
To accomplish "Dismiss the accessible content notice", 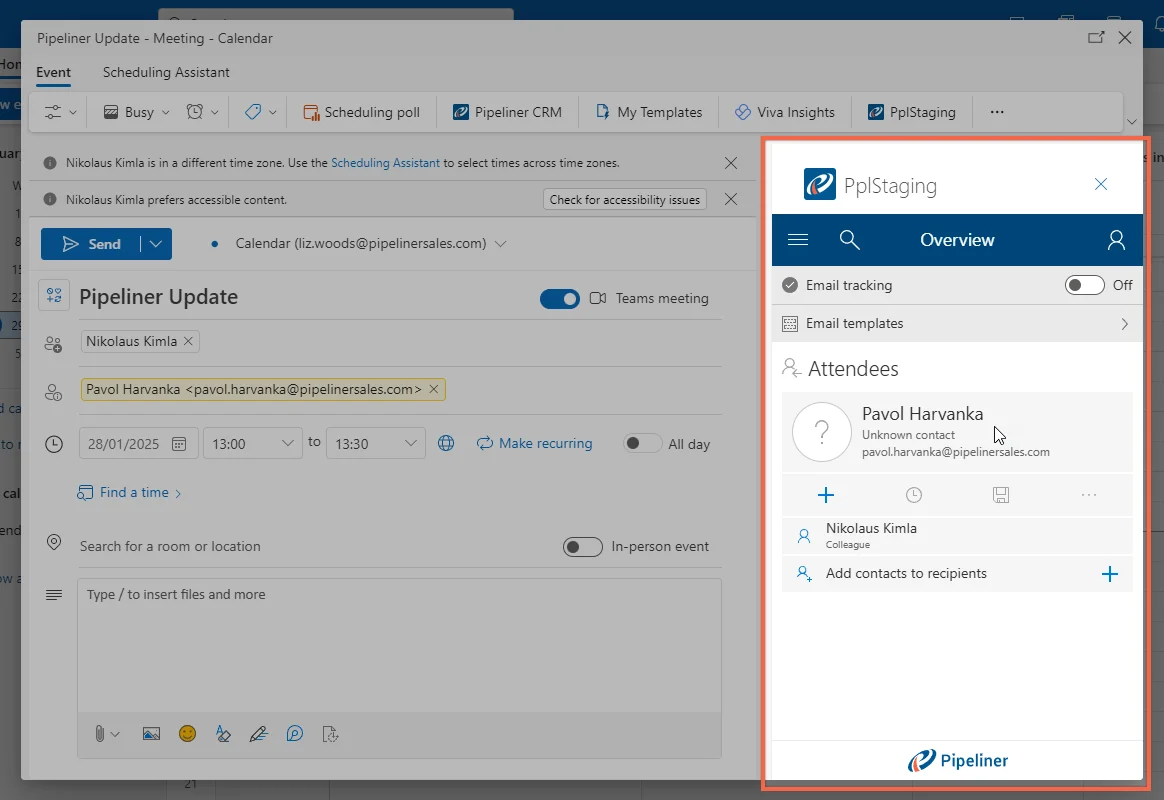I will click(730, 199).
